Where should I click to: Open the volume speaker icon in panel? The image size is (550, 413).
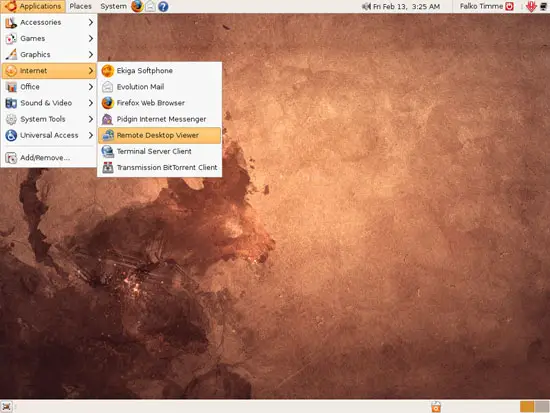[x=366, y=6]
